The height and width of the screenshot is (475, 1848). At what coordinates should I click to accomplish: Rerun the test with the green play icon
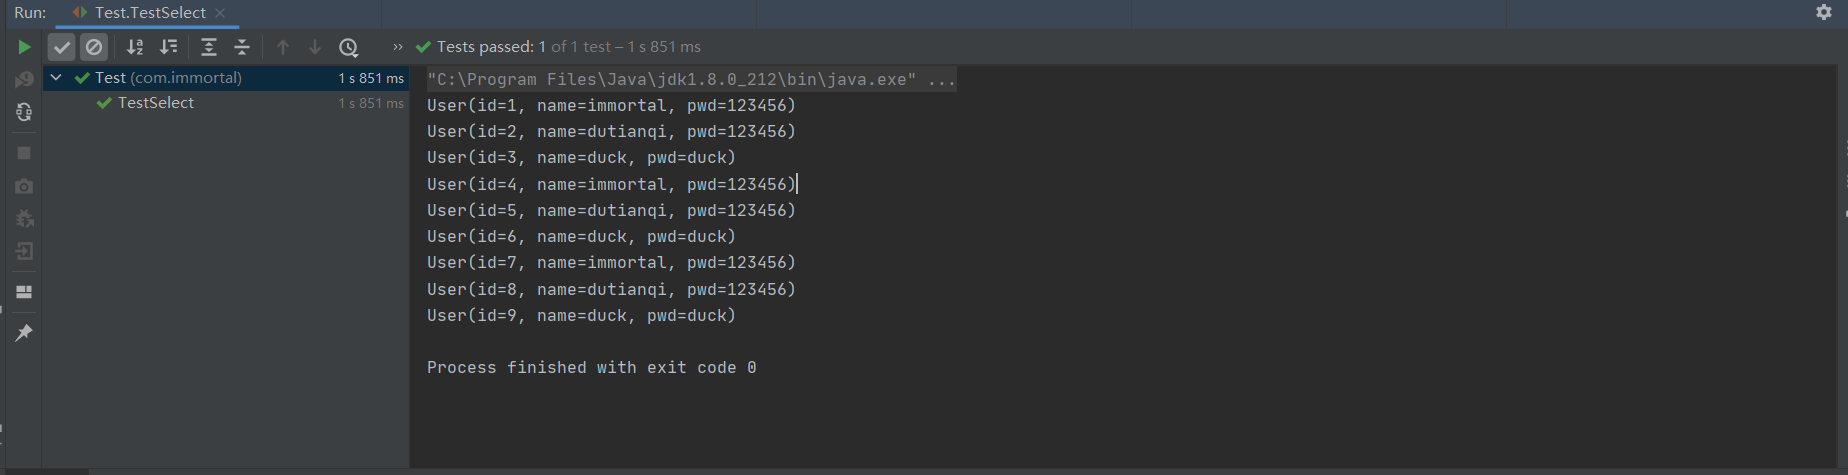pyautogui.click(x=24, y=47)
